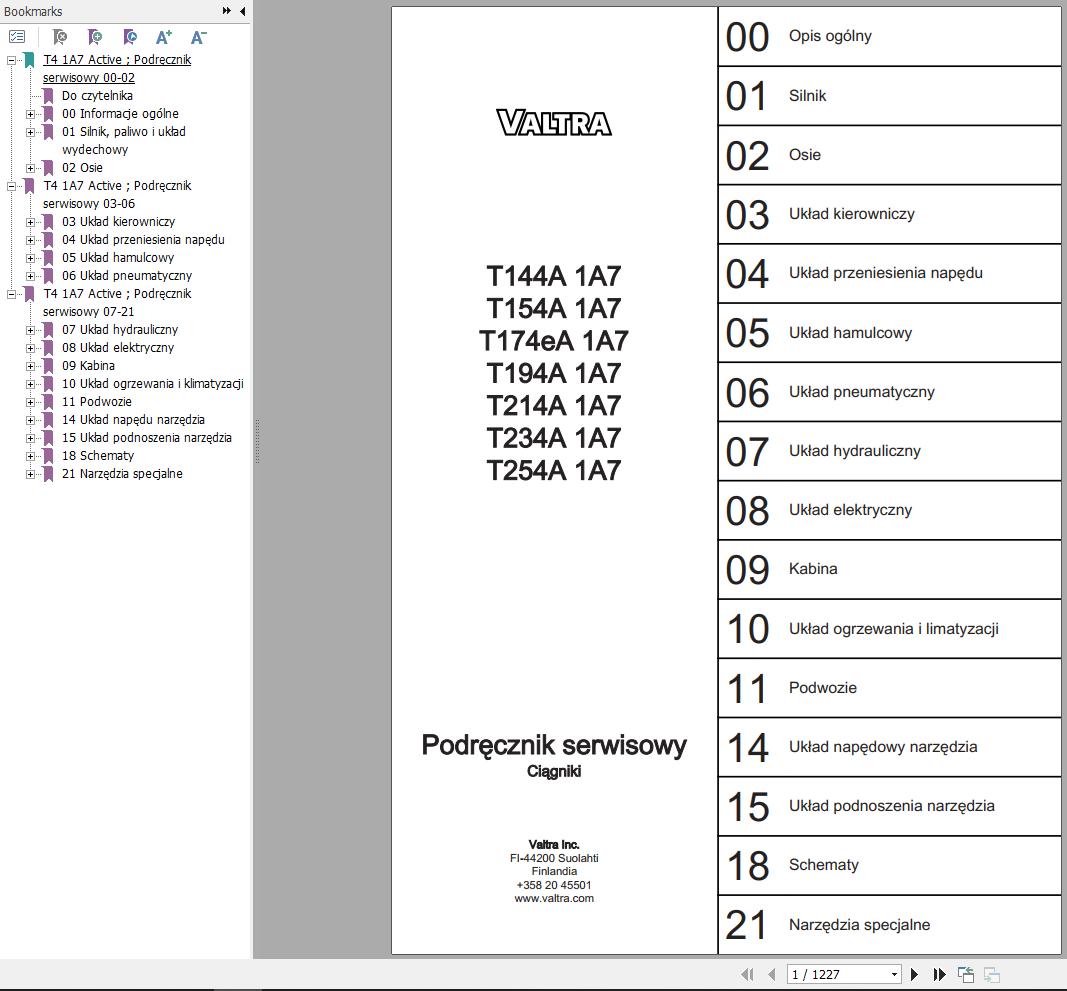Screen dimensions: 1067x991
Task: Click the panel splitter grip handle
Action: pyautogui.click(x=257, y=442)
